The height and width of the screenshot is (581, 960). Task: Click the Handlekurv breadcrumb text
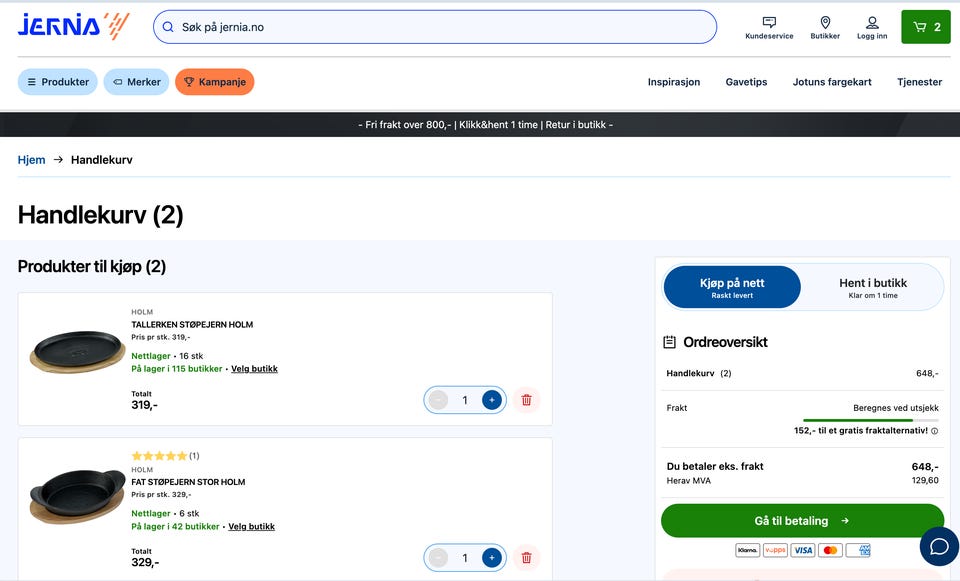[102, 160]
